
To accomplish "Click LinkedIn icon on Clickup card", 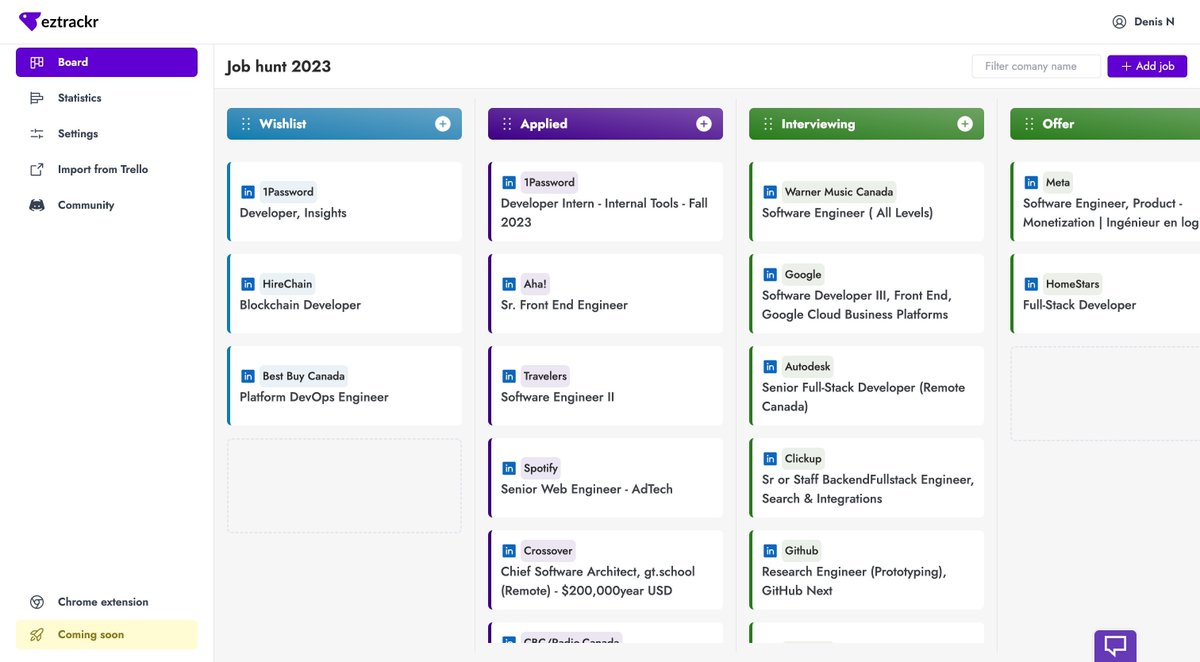I will click(770, 458).
